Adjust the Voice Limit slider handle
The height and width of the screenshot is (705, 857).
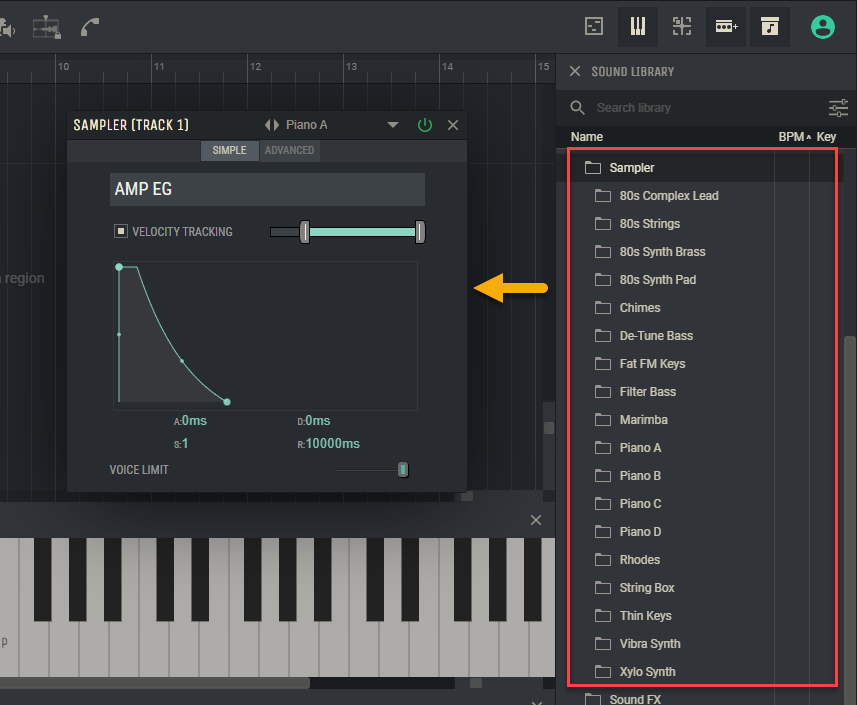(x=403, y=469)
